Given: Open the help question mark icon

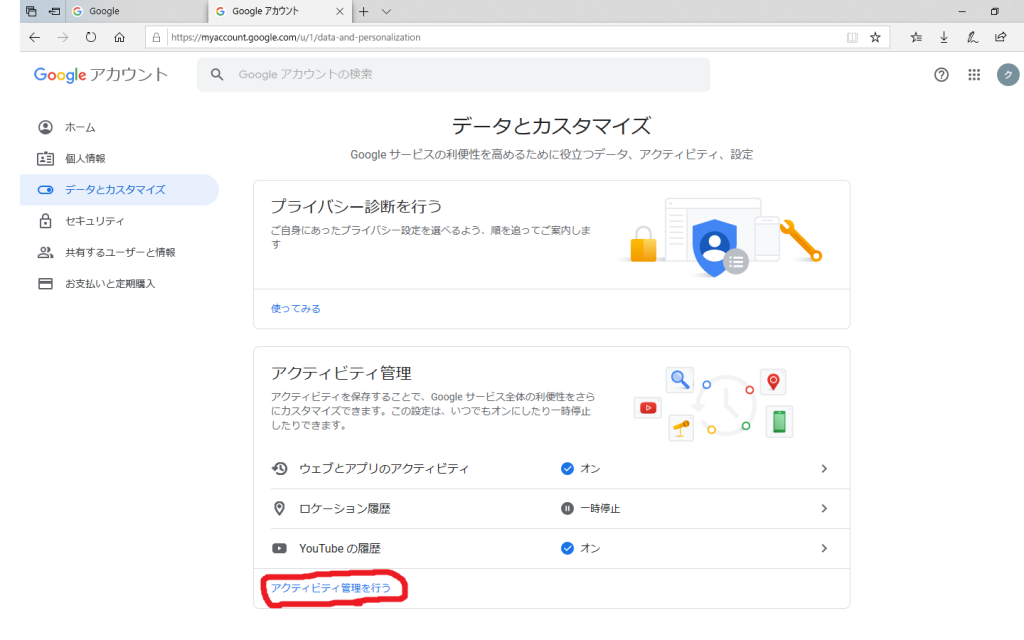Looking at the screenshot, I should click(941, 74).
